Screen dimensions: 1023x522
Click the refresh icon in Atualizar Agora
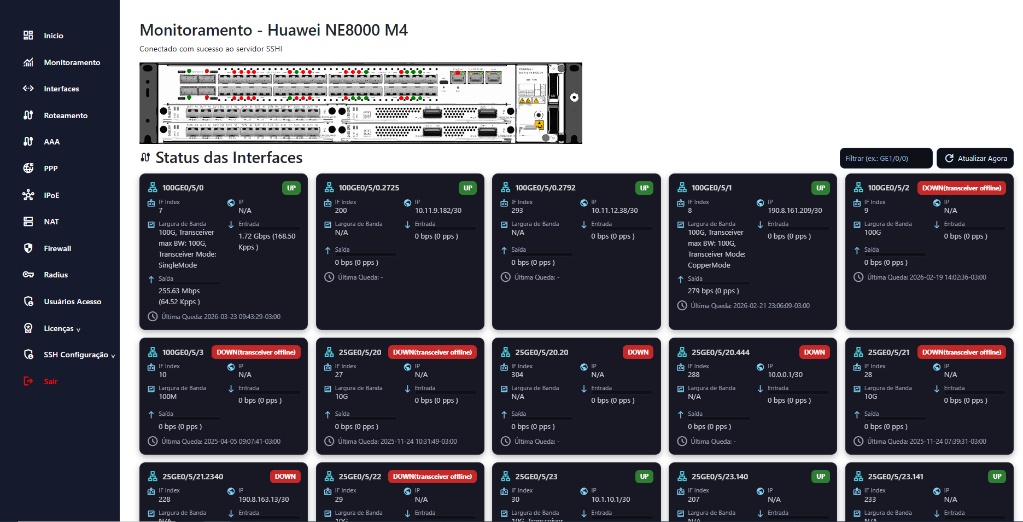949,159
